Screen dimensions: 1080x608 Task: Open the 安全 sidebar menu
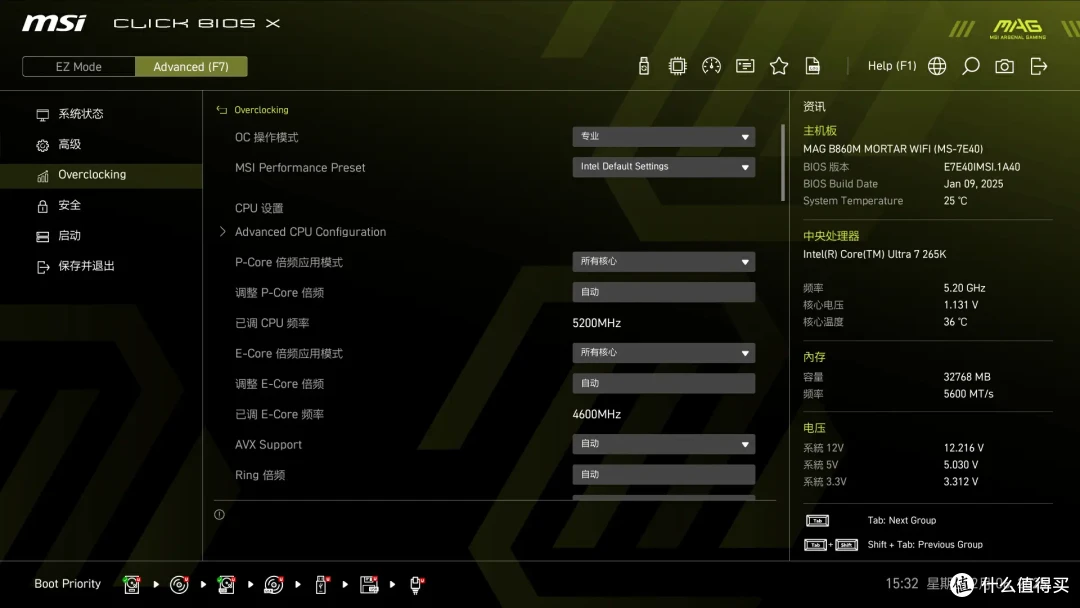pos(70,205)
